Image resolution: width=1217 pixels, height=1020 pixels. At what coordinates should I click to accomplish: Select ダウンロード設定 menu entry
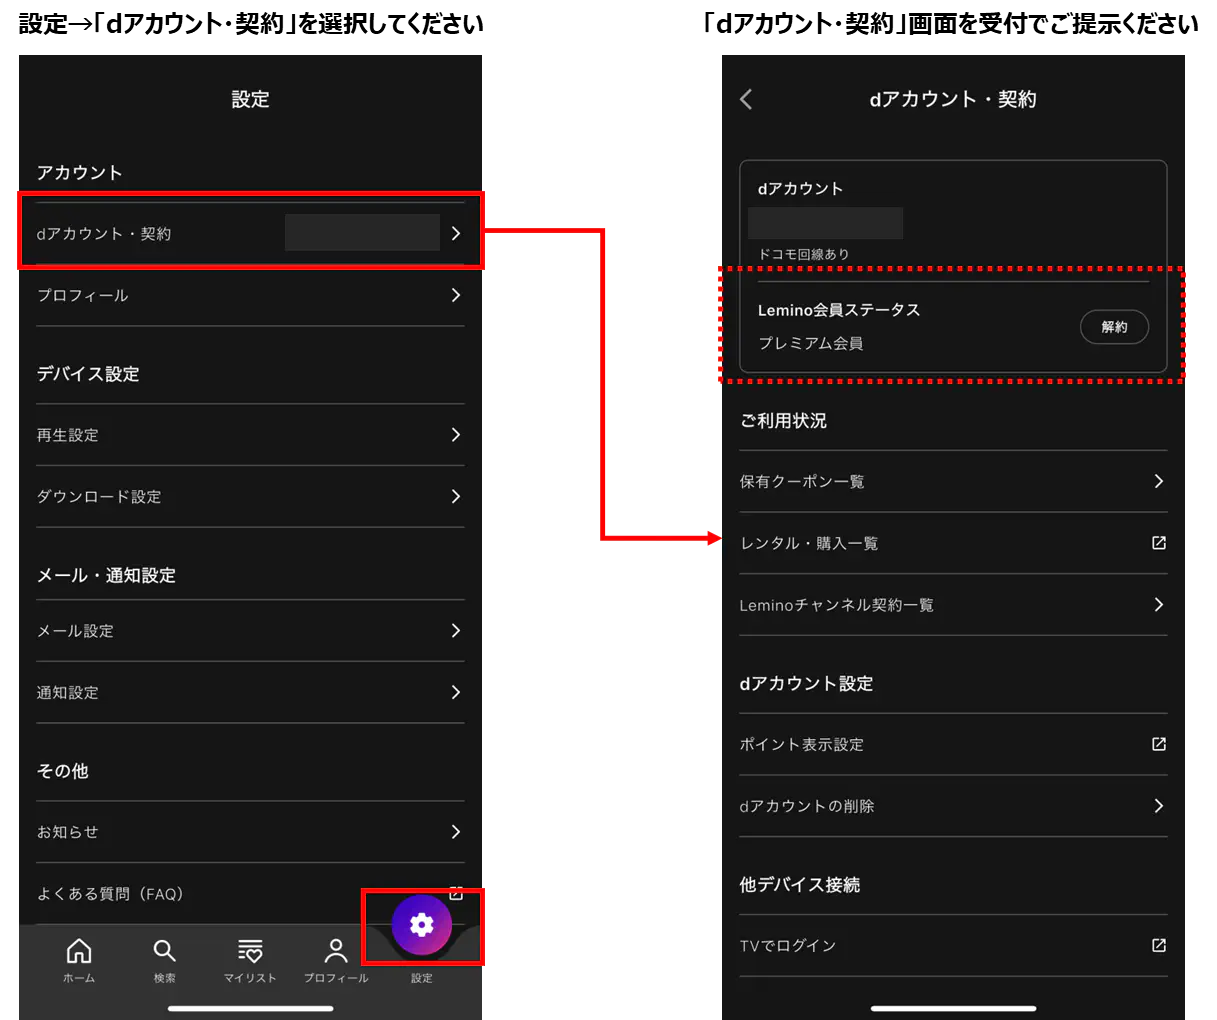(x=250, y=496)
